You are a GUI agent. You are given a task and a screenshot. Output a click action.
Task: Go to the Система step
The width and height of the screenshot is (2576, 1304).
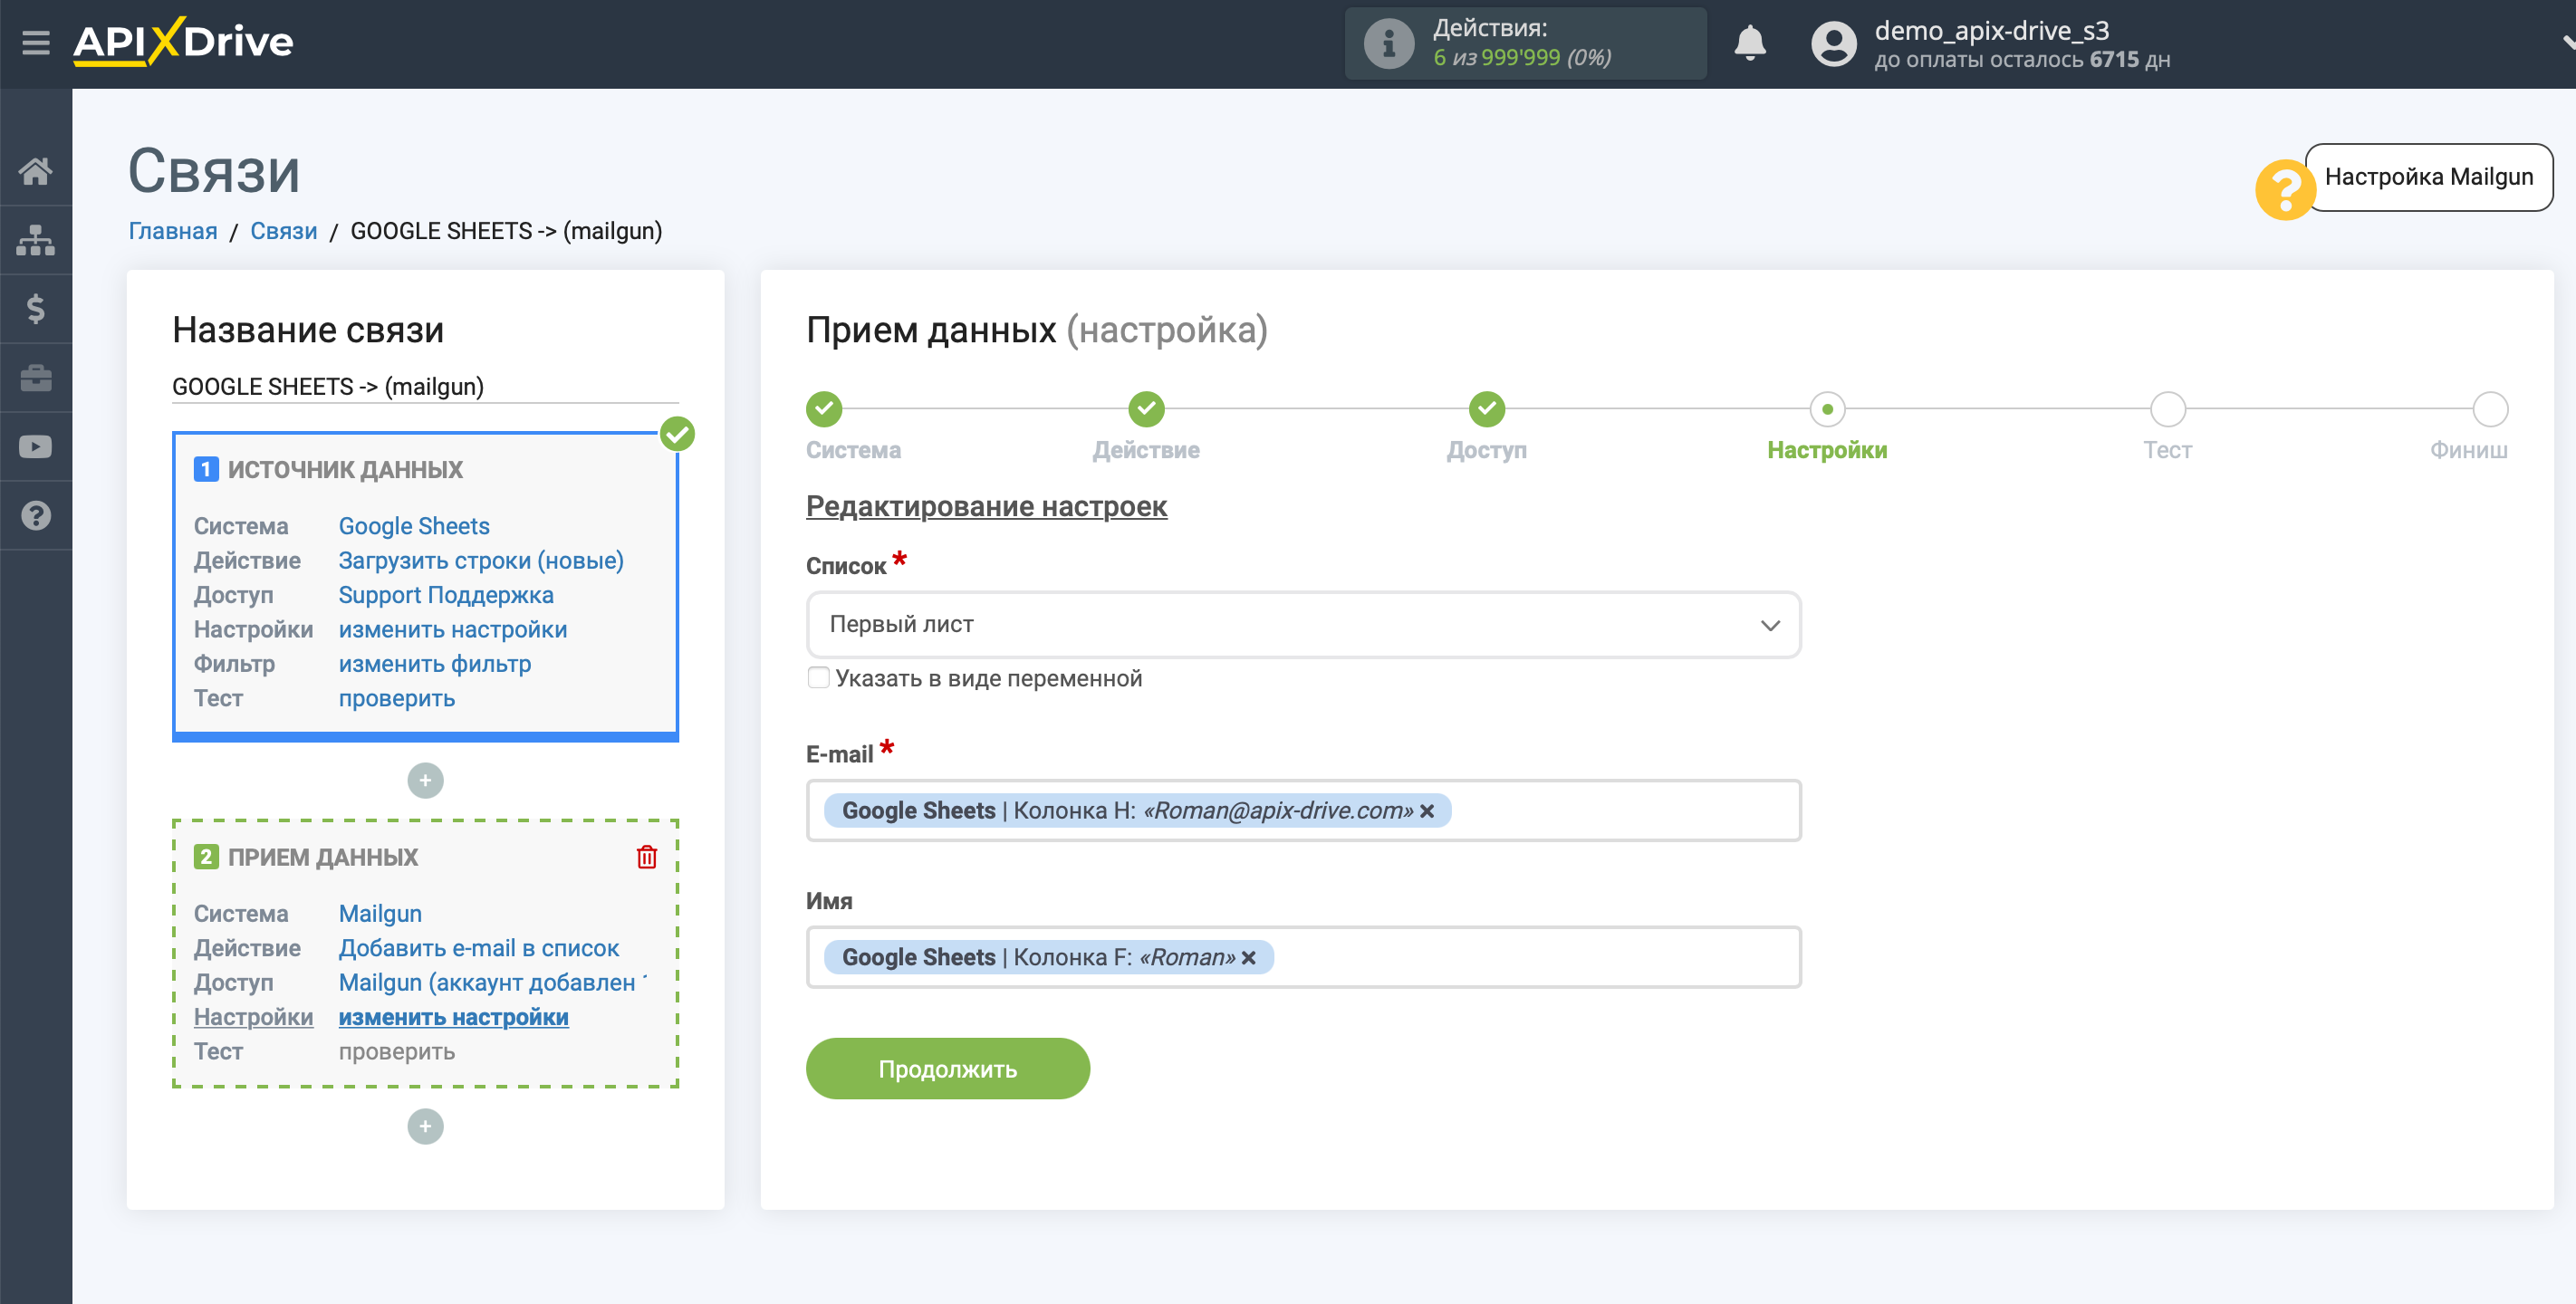click(824, 409)
